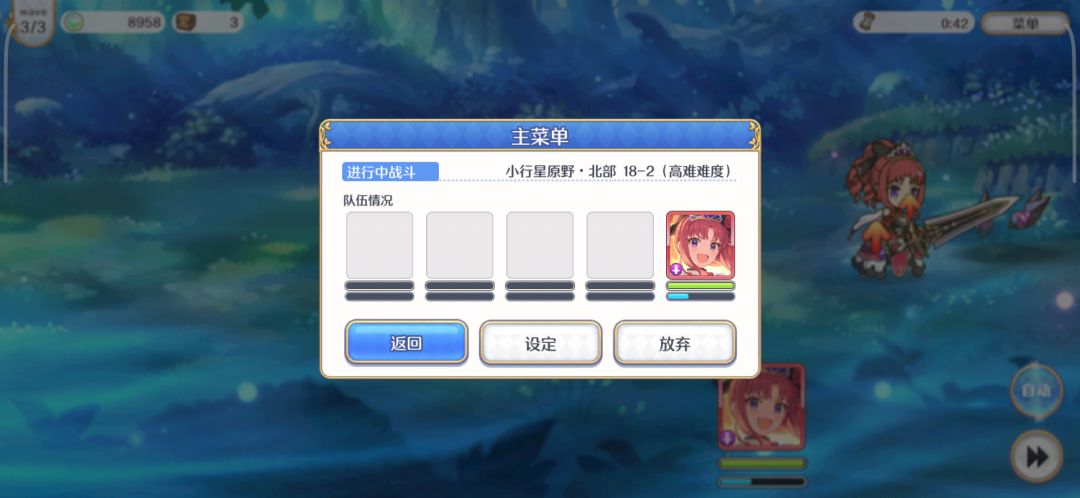1080x498 pixels.
Task: Click the second empty team slot
Action: [459, 245]
